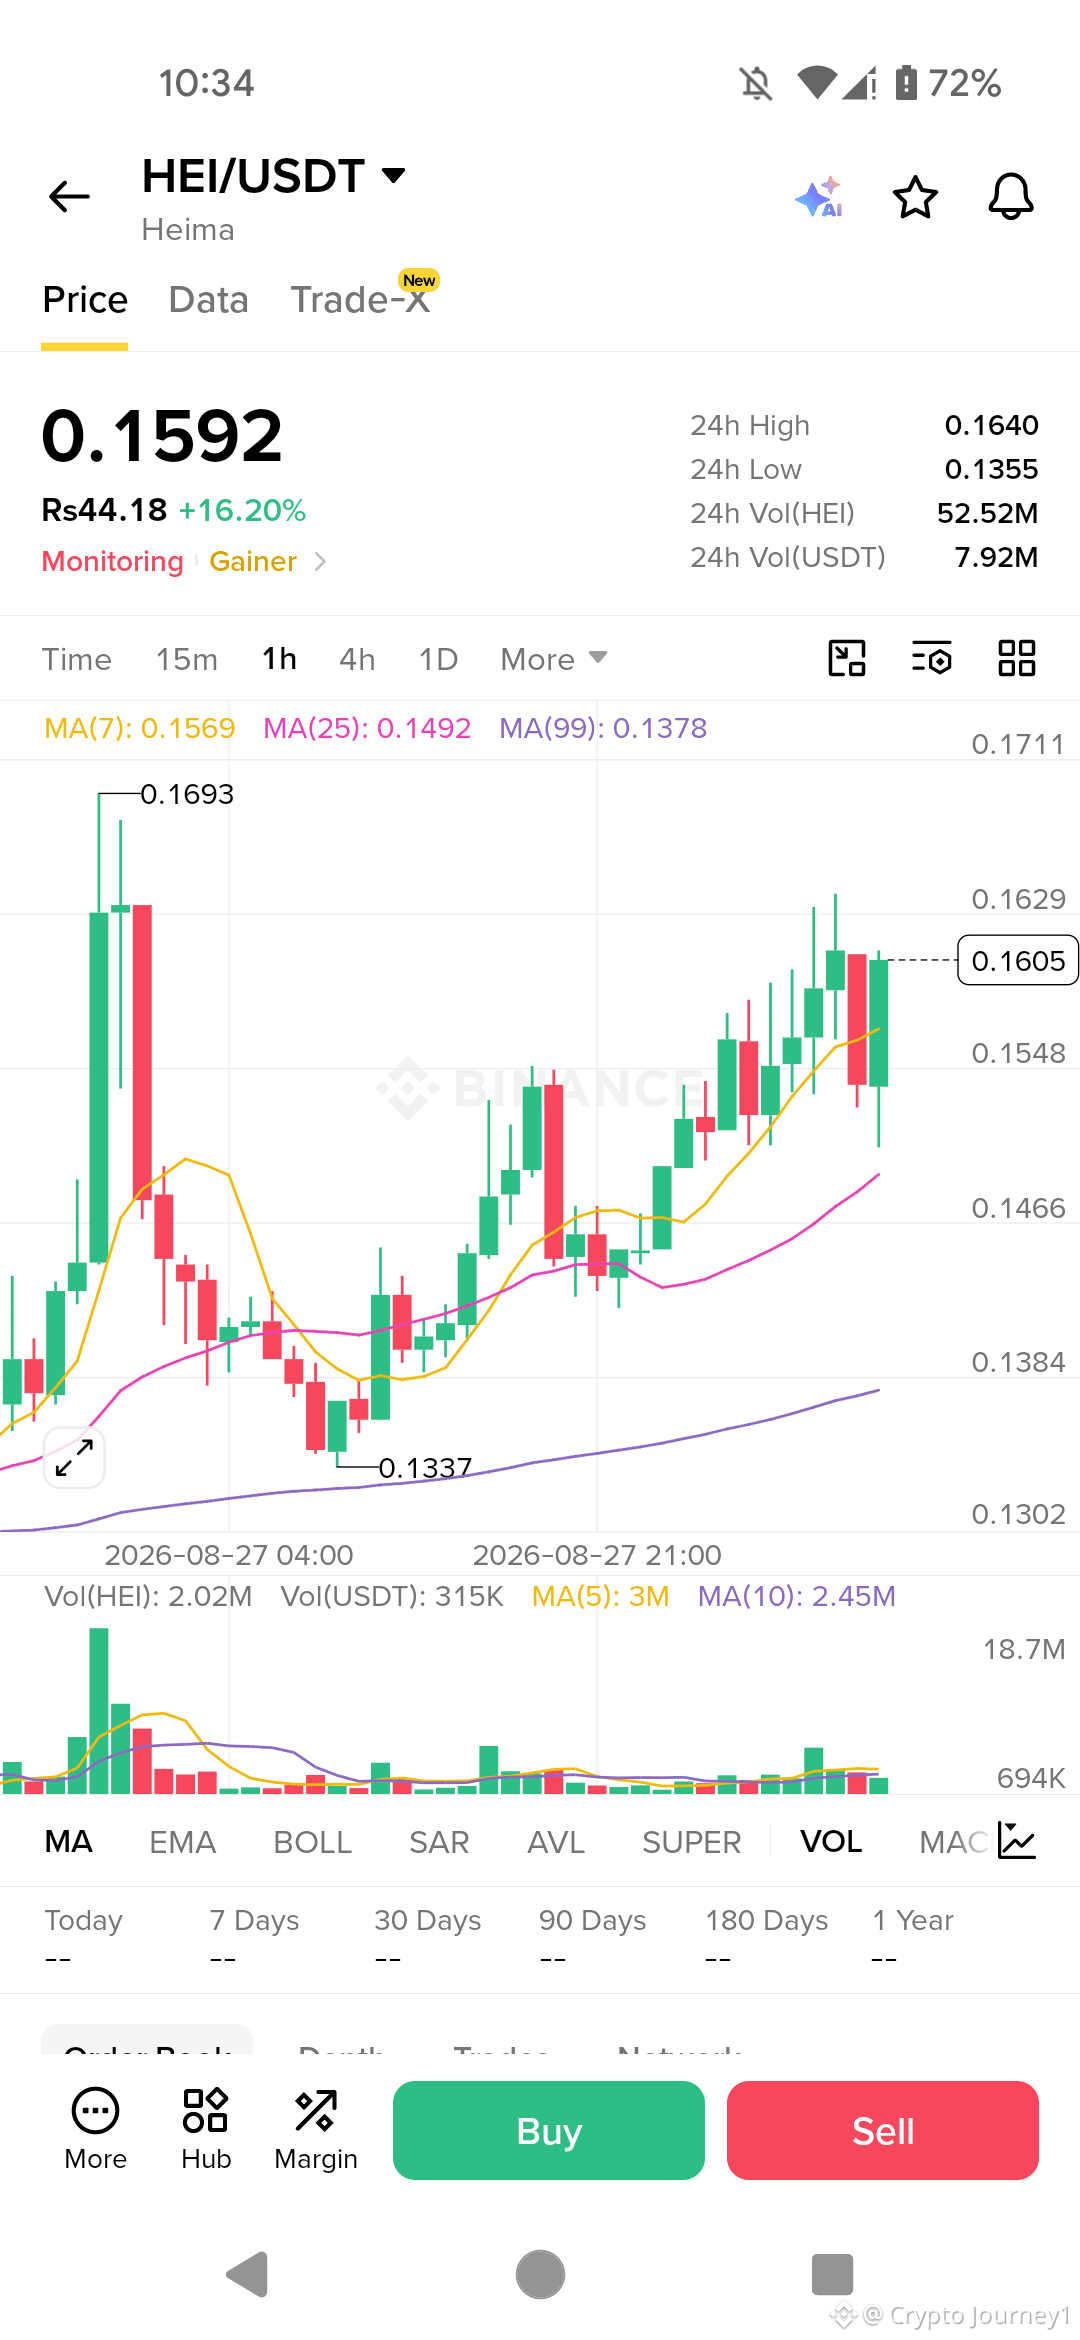Tap the battery status icon
The height and width of the screenshot is (2340, 1080).
906,83
